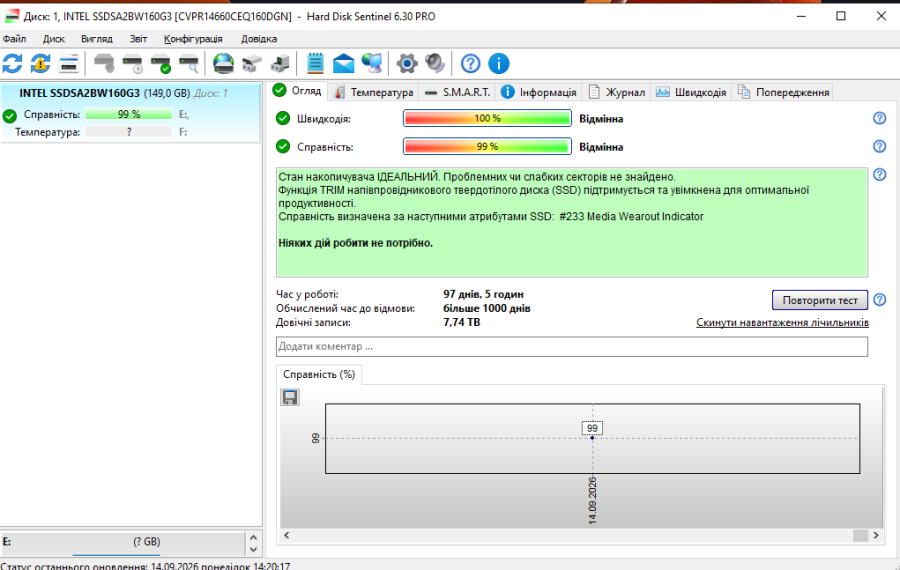Click the speaker sound icon
Viewport: 900px width, 570px height.
click(435, 63)
